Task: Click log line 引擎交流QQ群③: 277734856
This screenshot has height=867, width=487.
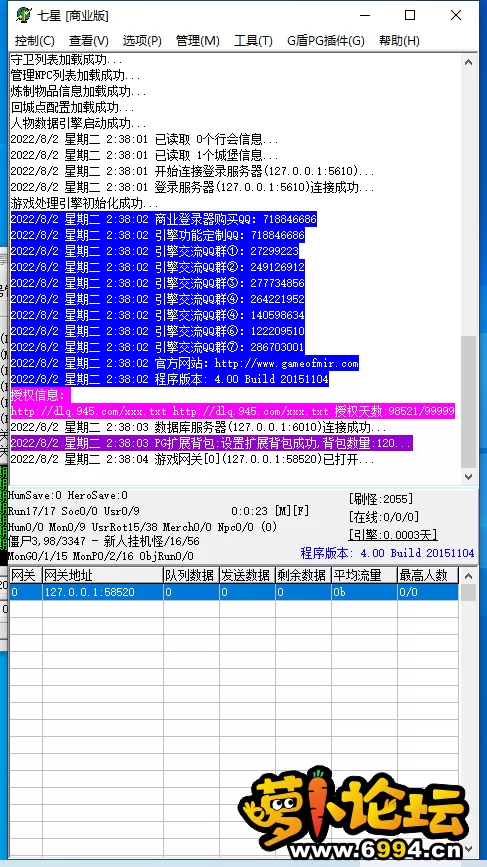Action: [158, 284]
